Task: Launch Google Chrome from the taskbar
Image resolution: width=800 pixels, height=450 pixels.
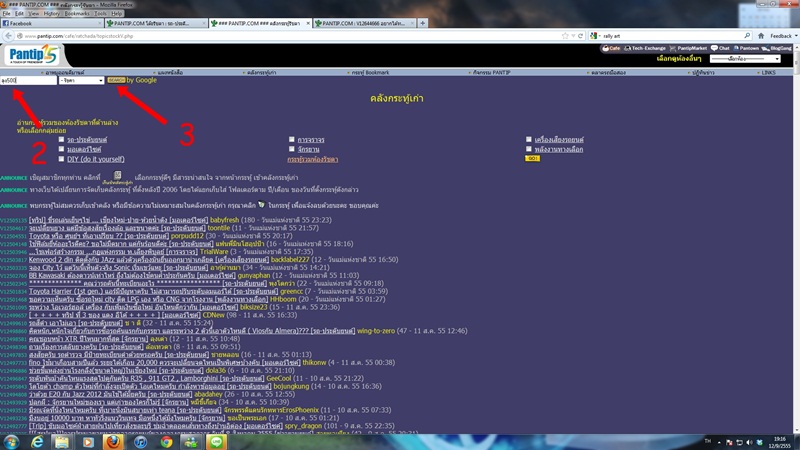Action: (x=166, y=442)
